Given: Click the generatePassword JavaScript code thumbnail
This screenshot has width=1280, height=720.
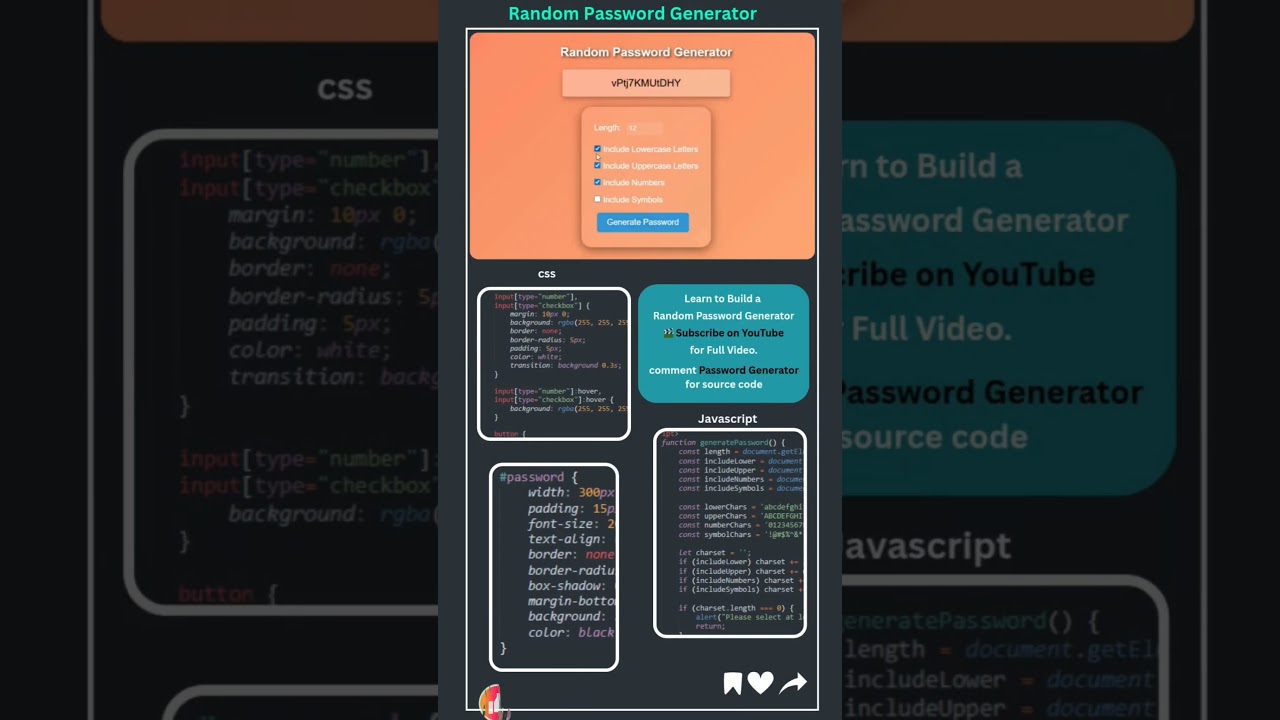Looking at the screenshot, I should coord(730,533).
